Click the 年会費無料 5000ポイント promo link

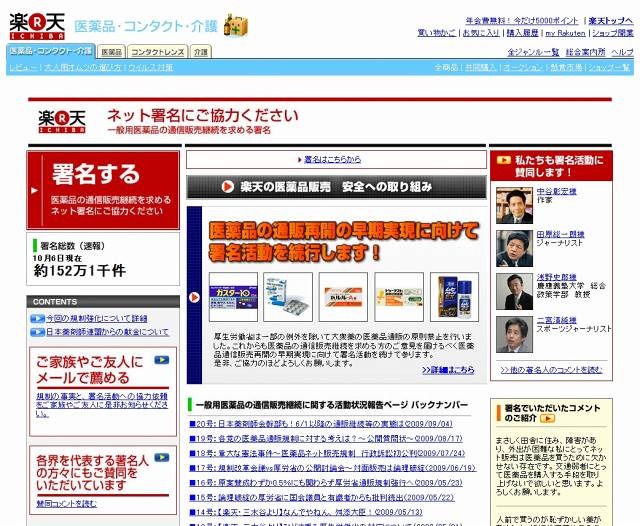[x=522, y=20]
